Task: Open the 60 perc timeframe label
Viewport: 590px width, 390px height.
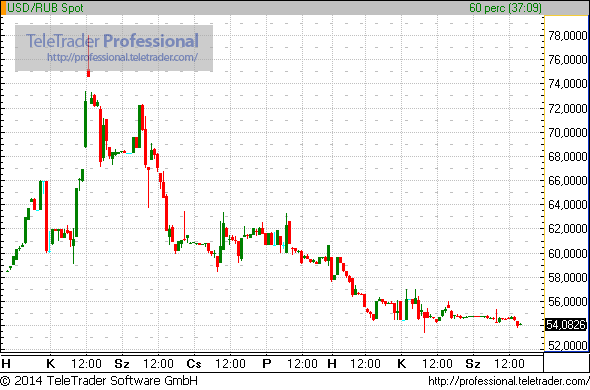Action: click(505, 8)
